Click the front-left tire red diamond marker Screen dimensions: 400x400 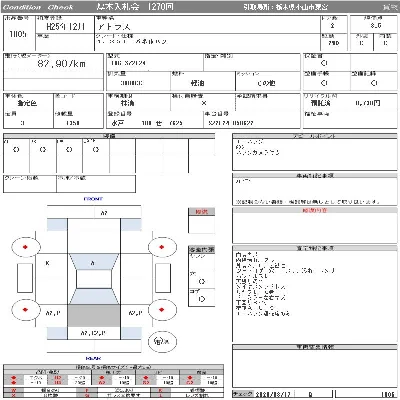(x=25, y=247)
